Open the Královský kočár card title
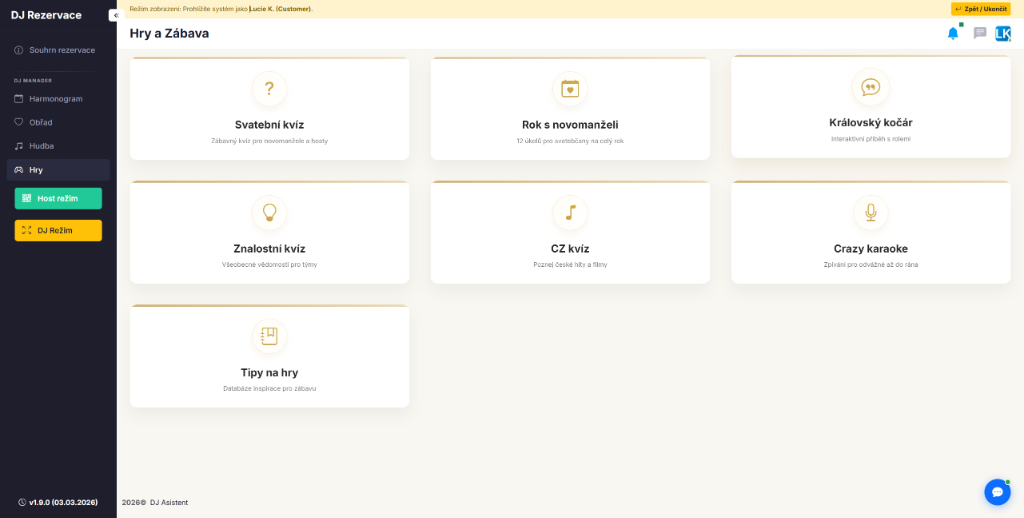Viewport: 1024px width, 518px height. pos(871,122)
